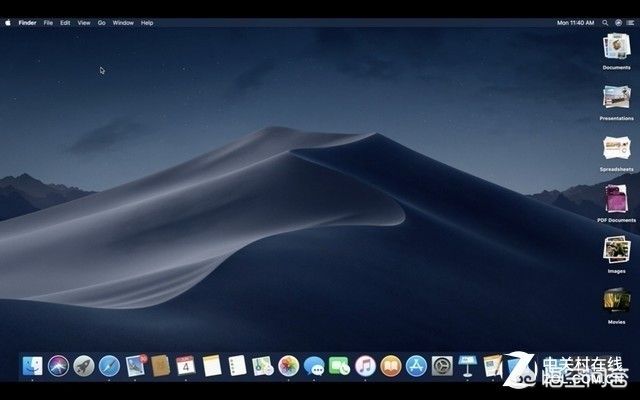Open Messages app in dock

pyautogui.click(x=314, y=366)
